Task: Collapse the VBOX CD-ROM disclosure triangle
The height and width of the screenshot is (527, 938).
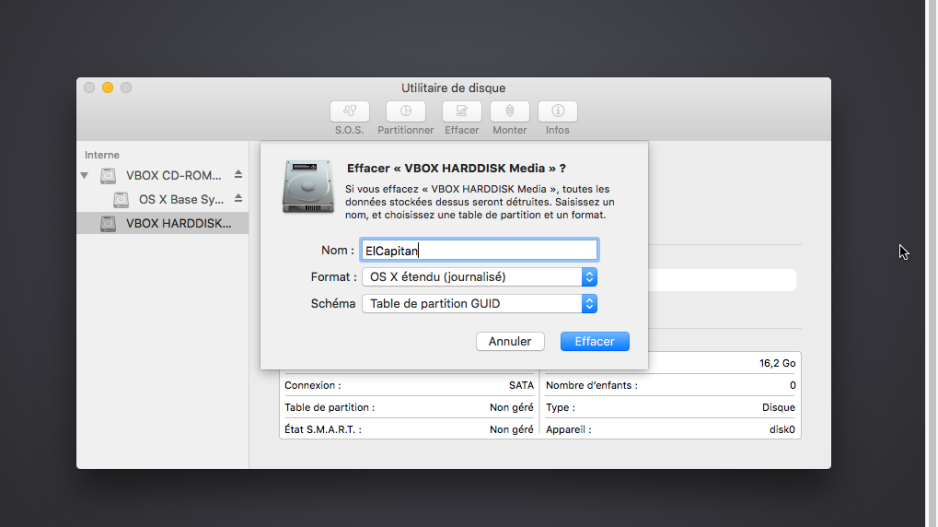Action: click(84, 175)
